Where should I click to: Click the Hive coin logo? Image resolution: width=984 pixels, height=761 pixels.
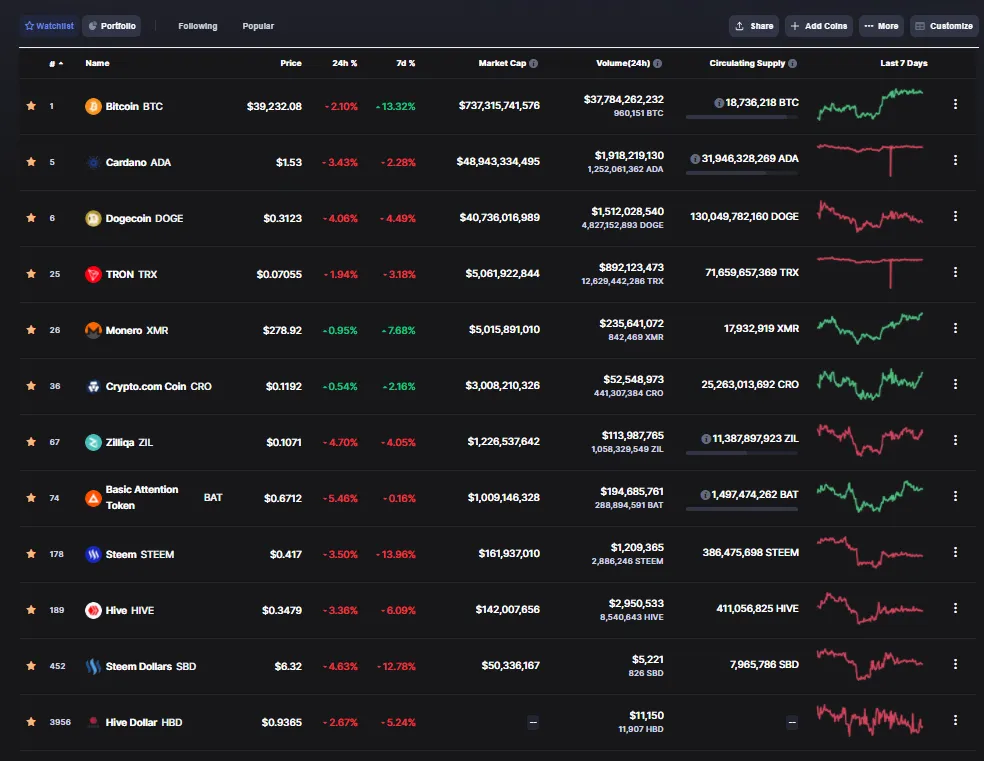coord(93,610)
